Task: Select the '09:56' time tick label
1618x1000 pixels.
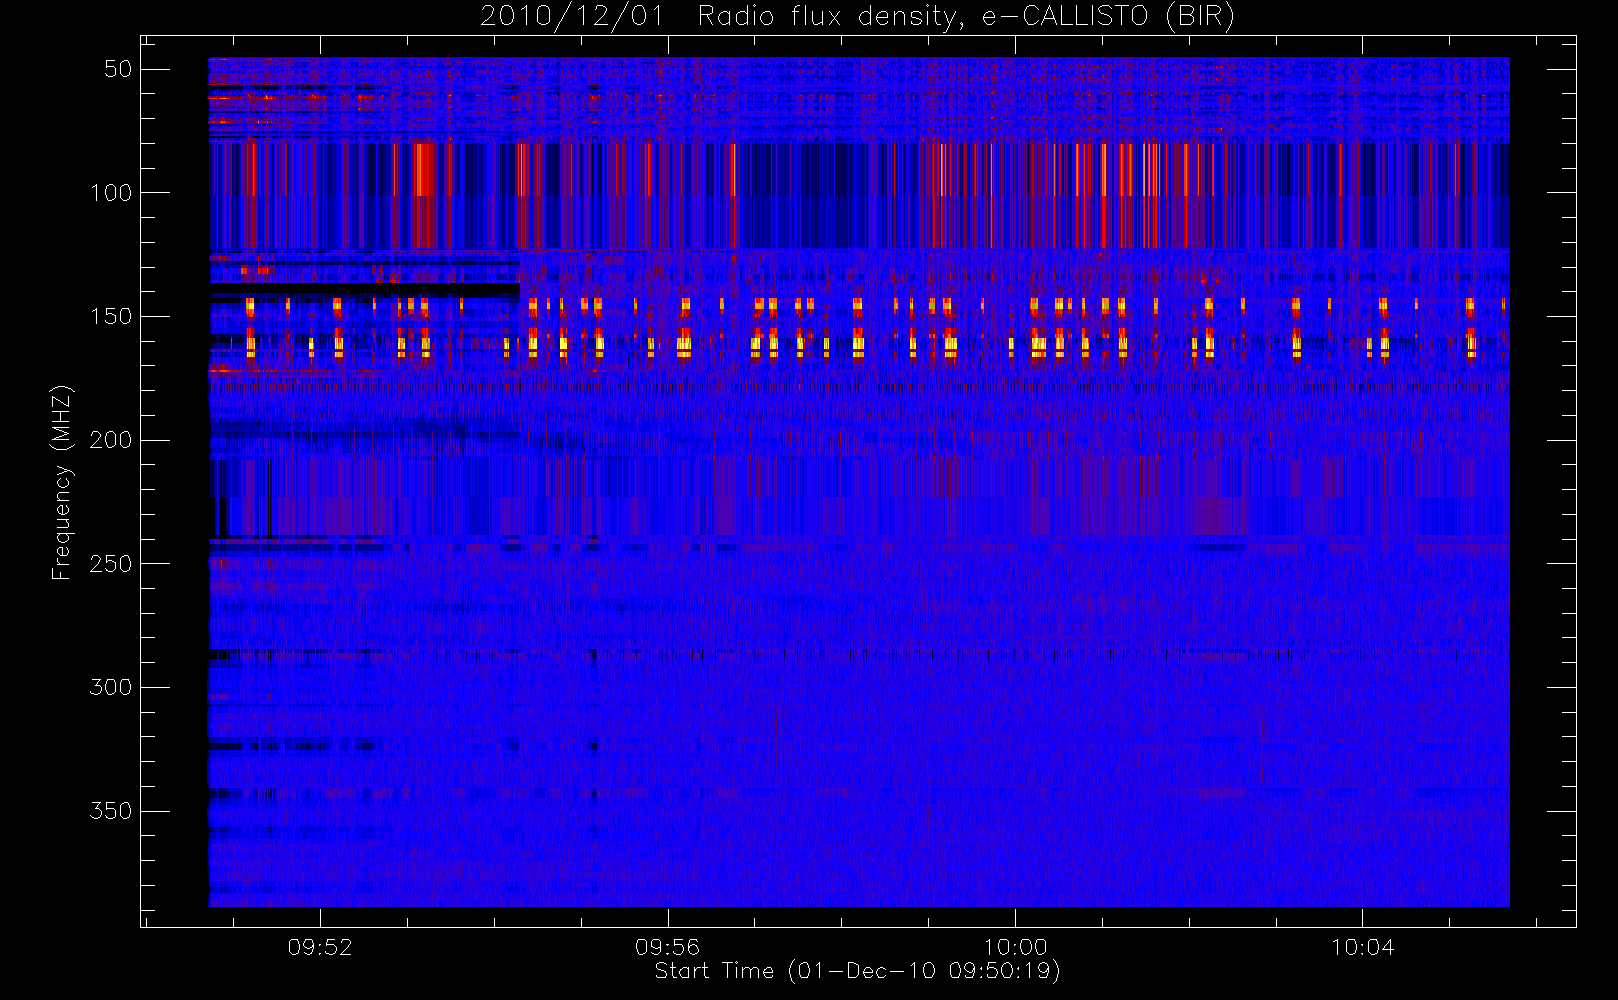Action: 667,947
